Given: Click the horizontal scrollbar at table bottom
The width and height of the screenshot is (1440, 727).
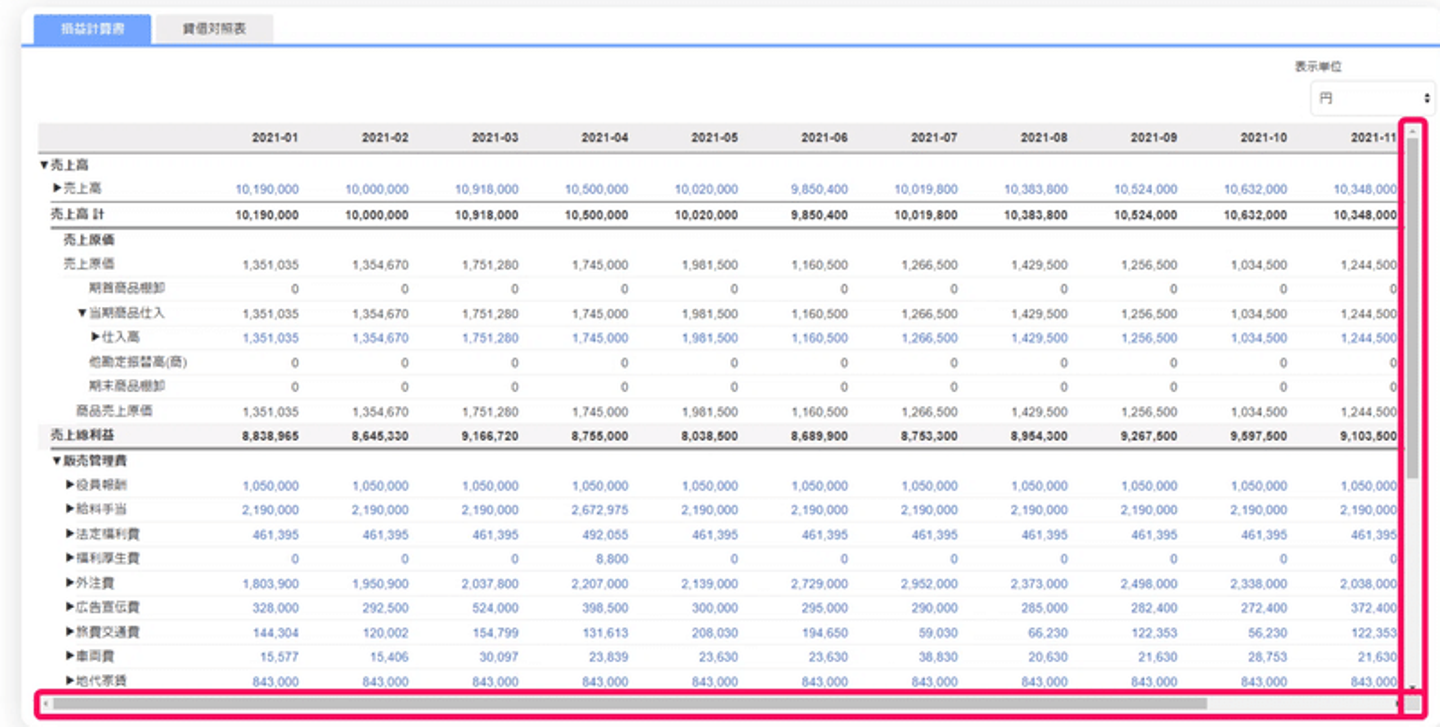Looking at the screenshot, I should pyautogui.click(x=630, y=704).
